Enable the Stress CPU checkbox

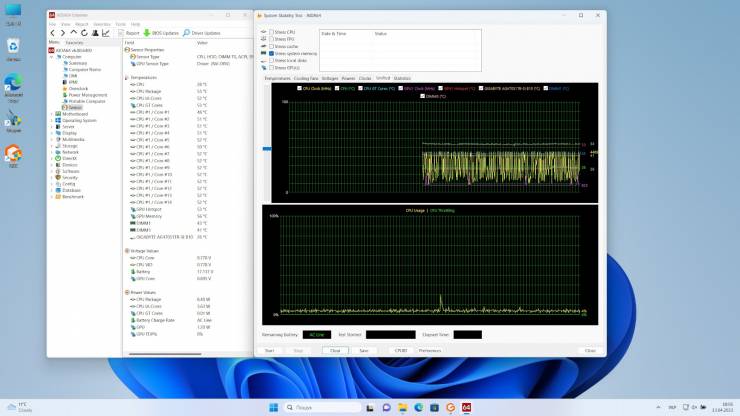(x=271, y=32)
